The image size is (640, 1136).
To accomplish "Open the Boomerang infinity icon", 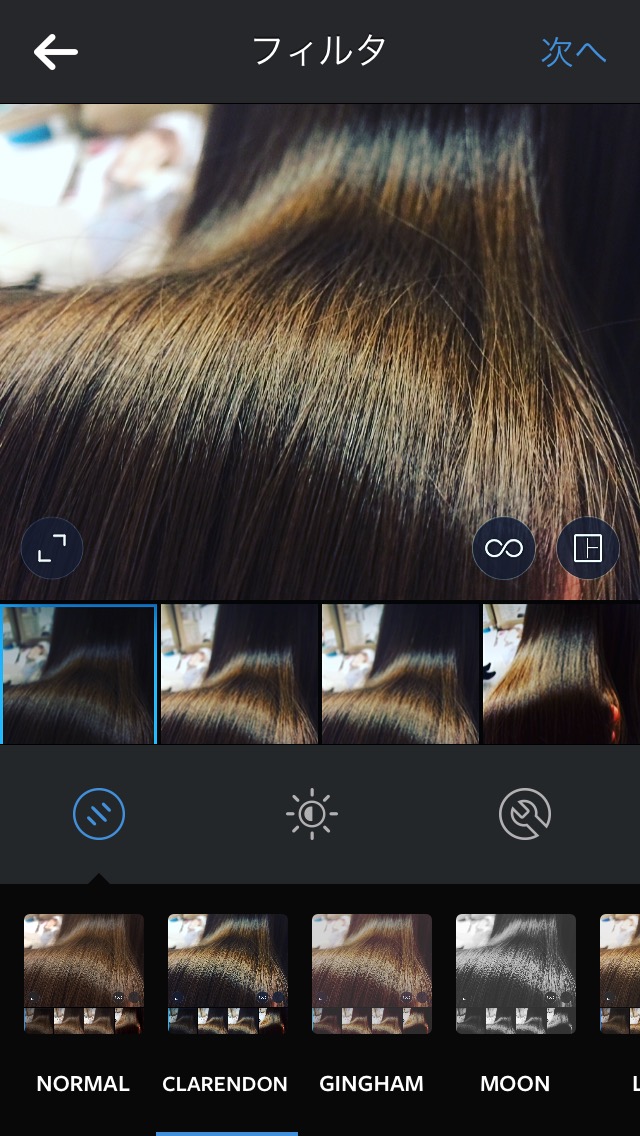I will click(504, 548).
